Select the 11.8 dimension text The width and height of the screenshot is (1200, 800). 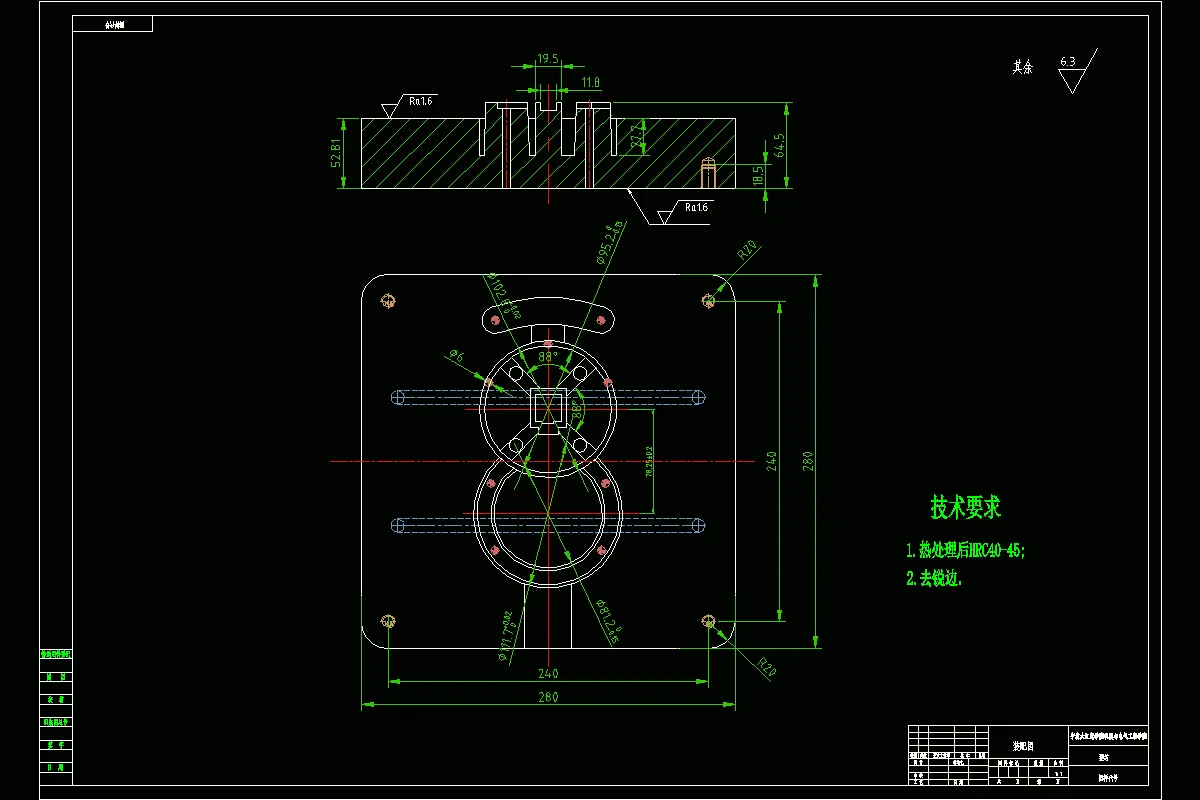[591, 82]
